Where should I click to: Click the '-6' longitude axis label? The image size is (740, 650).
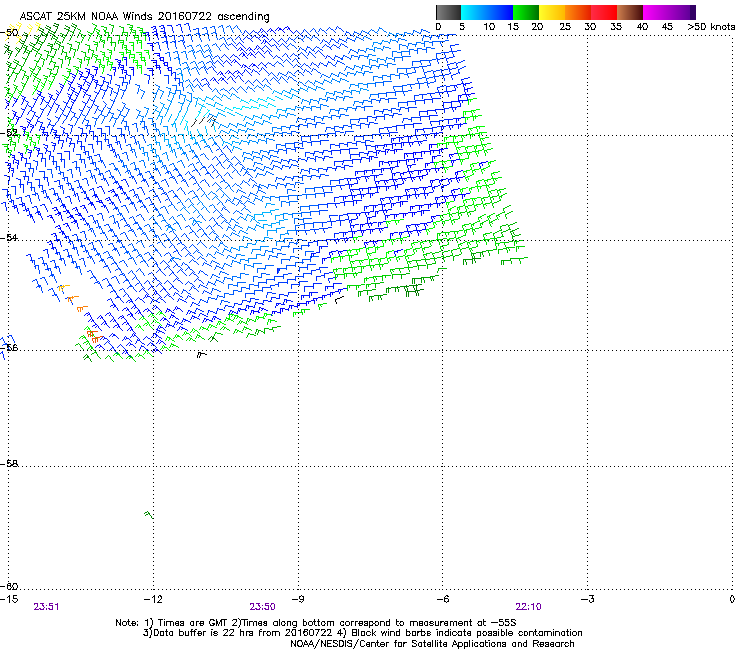coord(442,599)
